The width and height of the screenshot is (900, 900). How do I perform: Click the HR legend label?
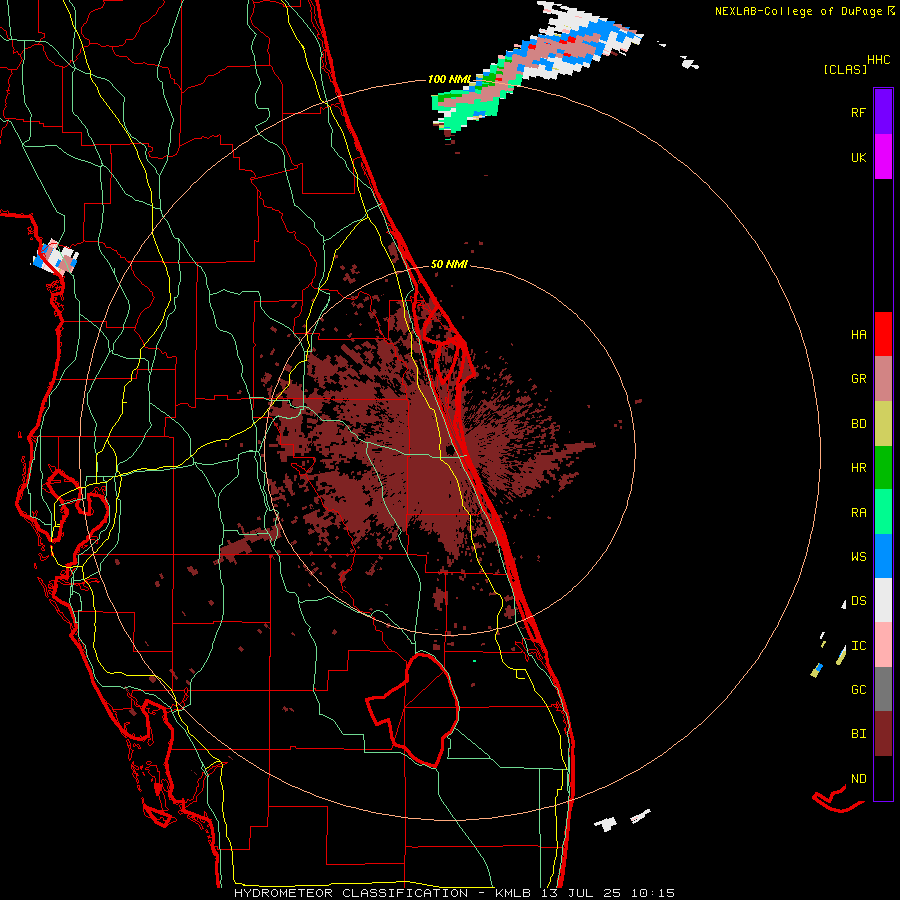[x=858, y=468]
